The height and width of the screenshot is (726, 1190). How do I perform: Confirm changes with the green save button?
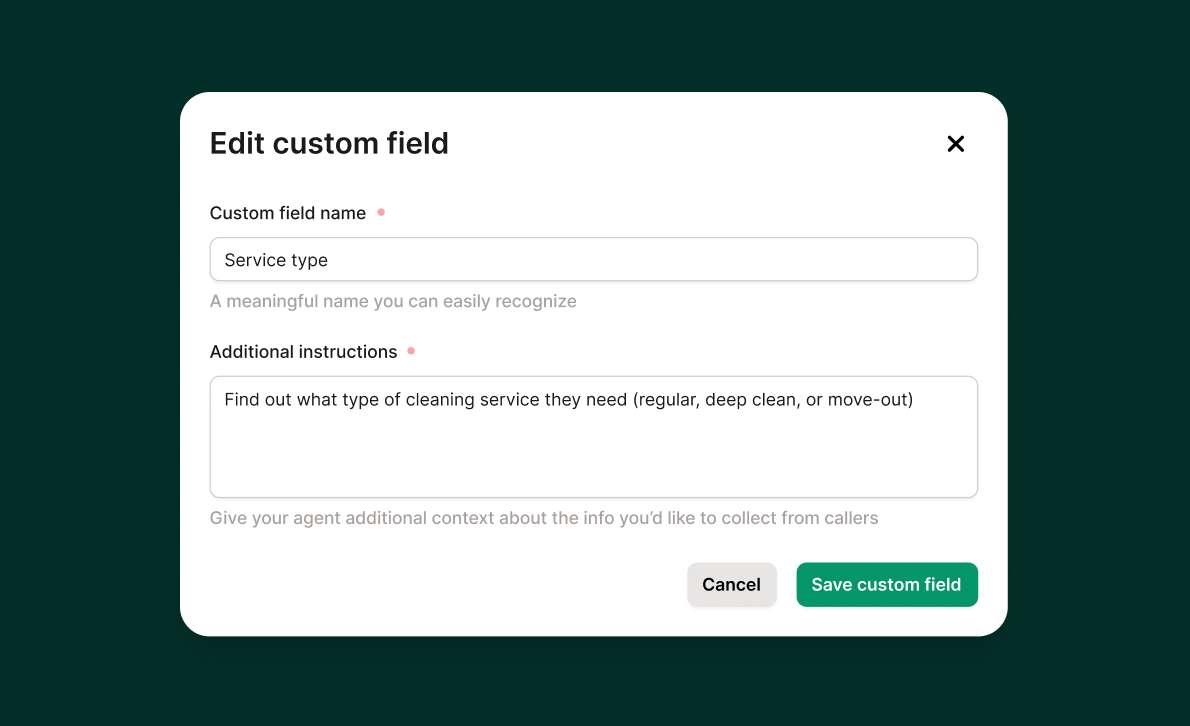coord(886,584)
